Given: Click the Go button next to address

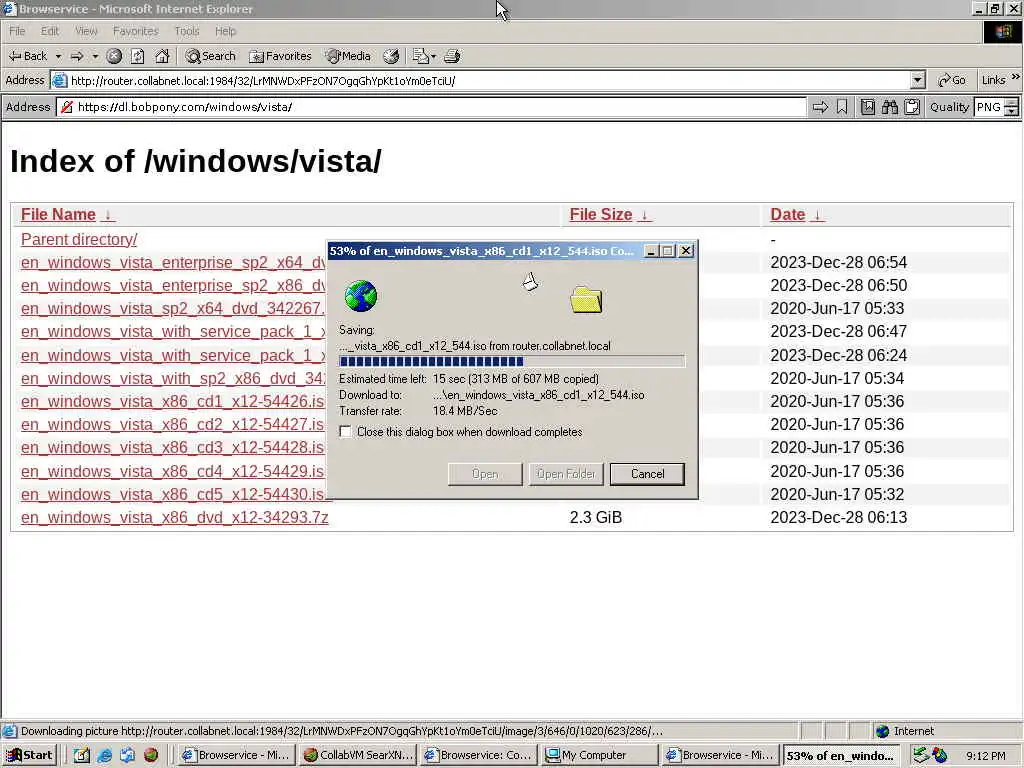Looking at the screenshot, I should pos(952,80).
